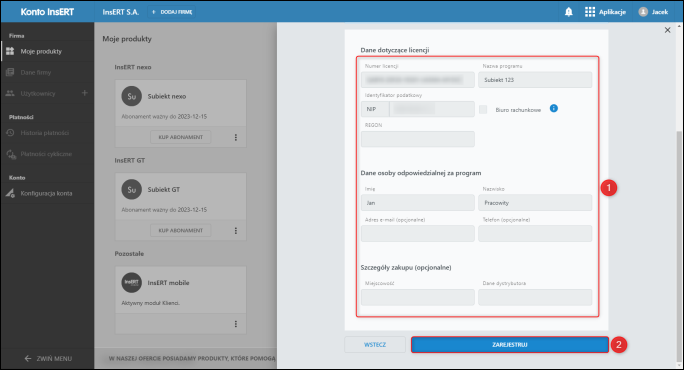The height and width of the screenshot is (370, 684).
Task: Collapse sidebar with Zwiń menu
Action: coord(48,358)
